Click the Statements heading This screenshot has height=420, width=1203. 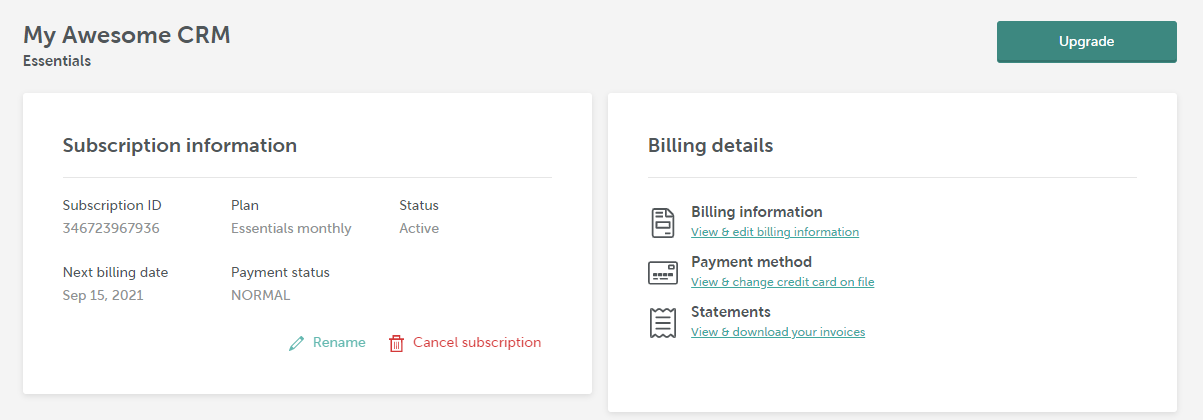[731, 312]
